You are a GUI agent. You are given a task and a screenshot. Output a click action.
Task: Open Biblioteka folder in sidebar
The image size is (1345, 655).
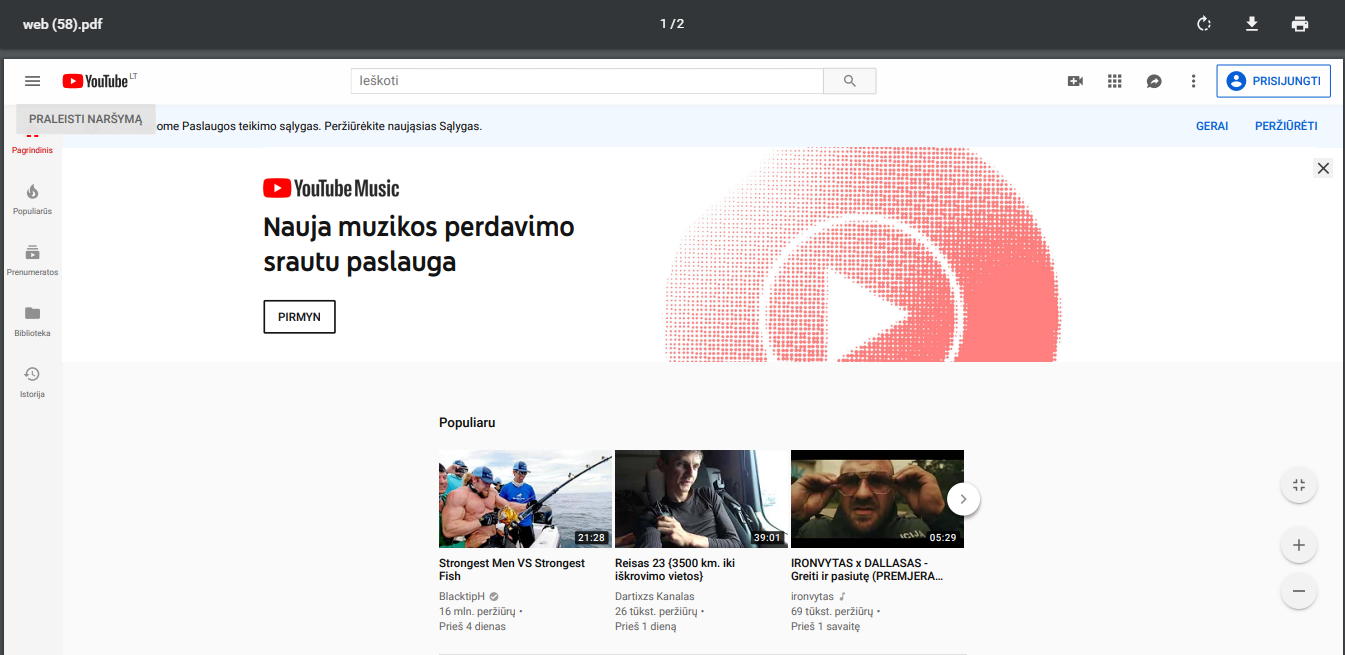(x=32, y=321)
